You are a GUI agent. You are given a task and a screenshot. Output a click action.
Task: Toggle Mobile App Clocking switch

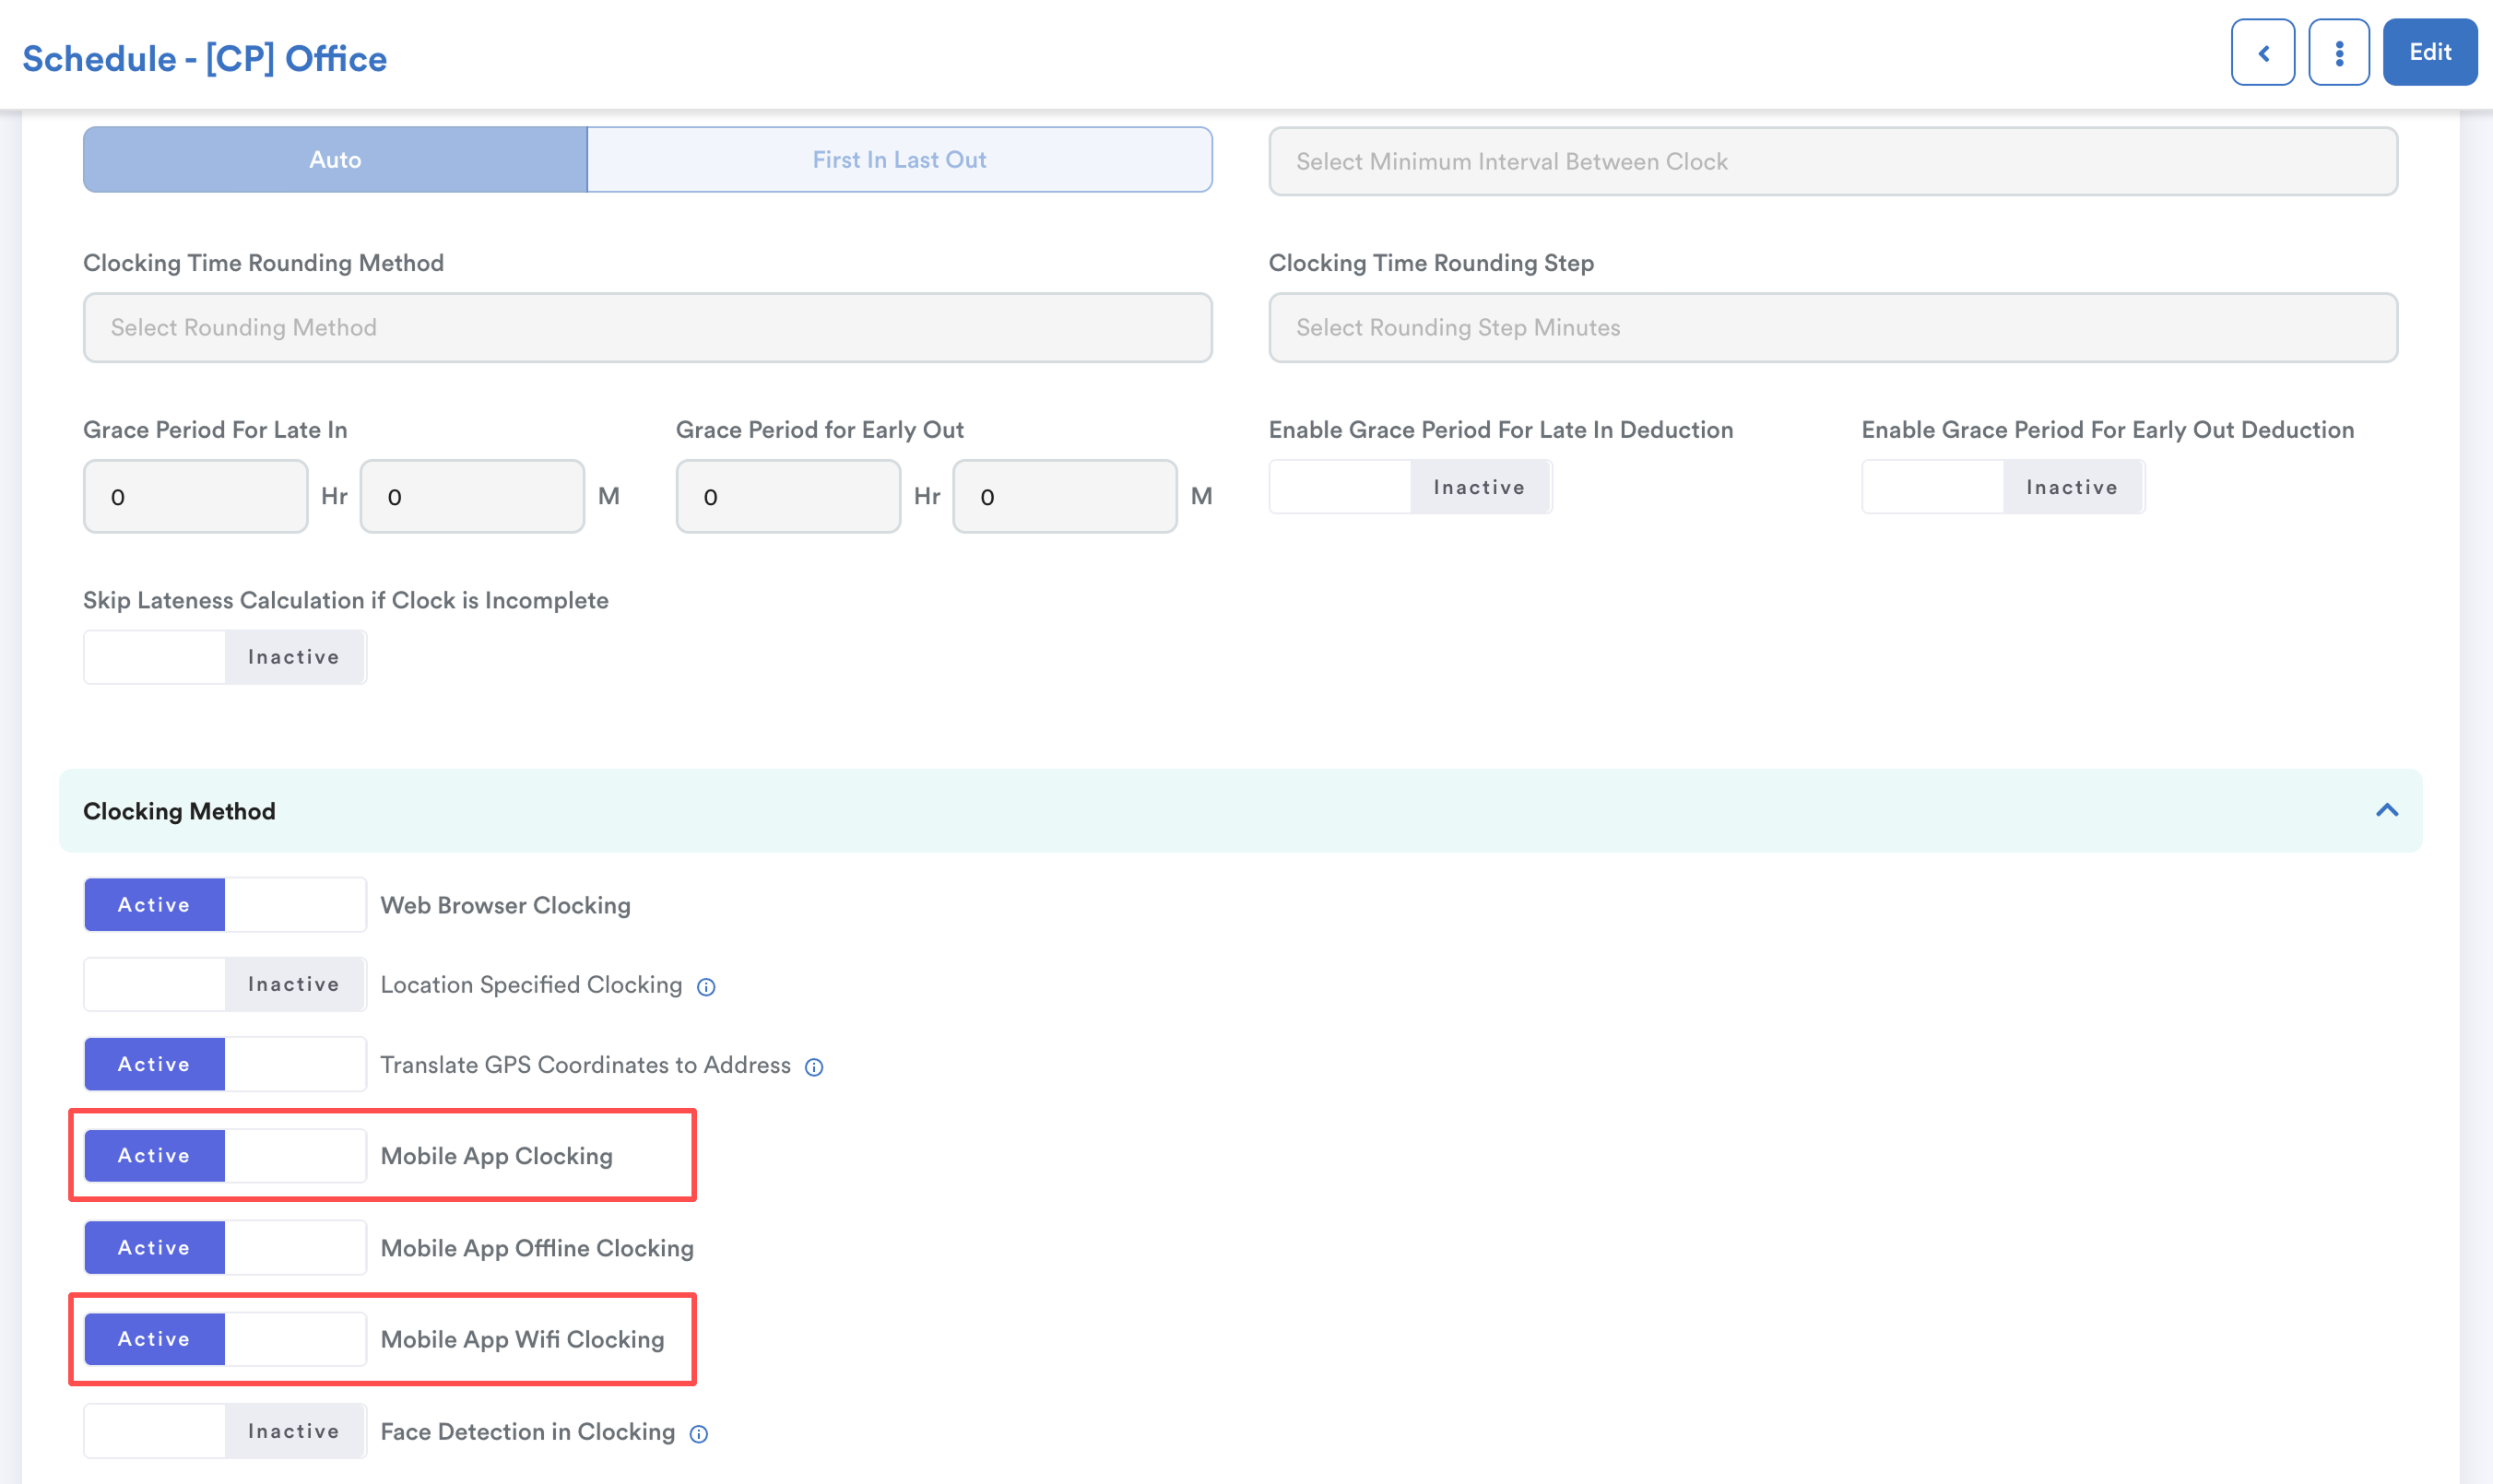click(x=225, y=1156)
